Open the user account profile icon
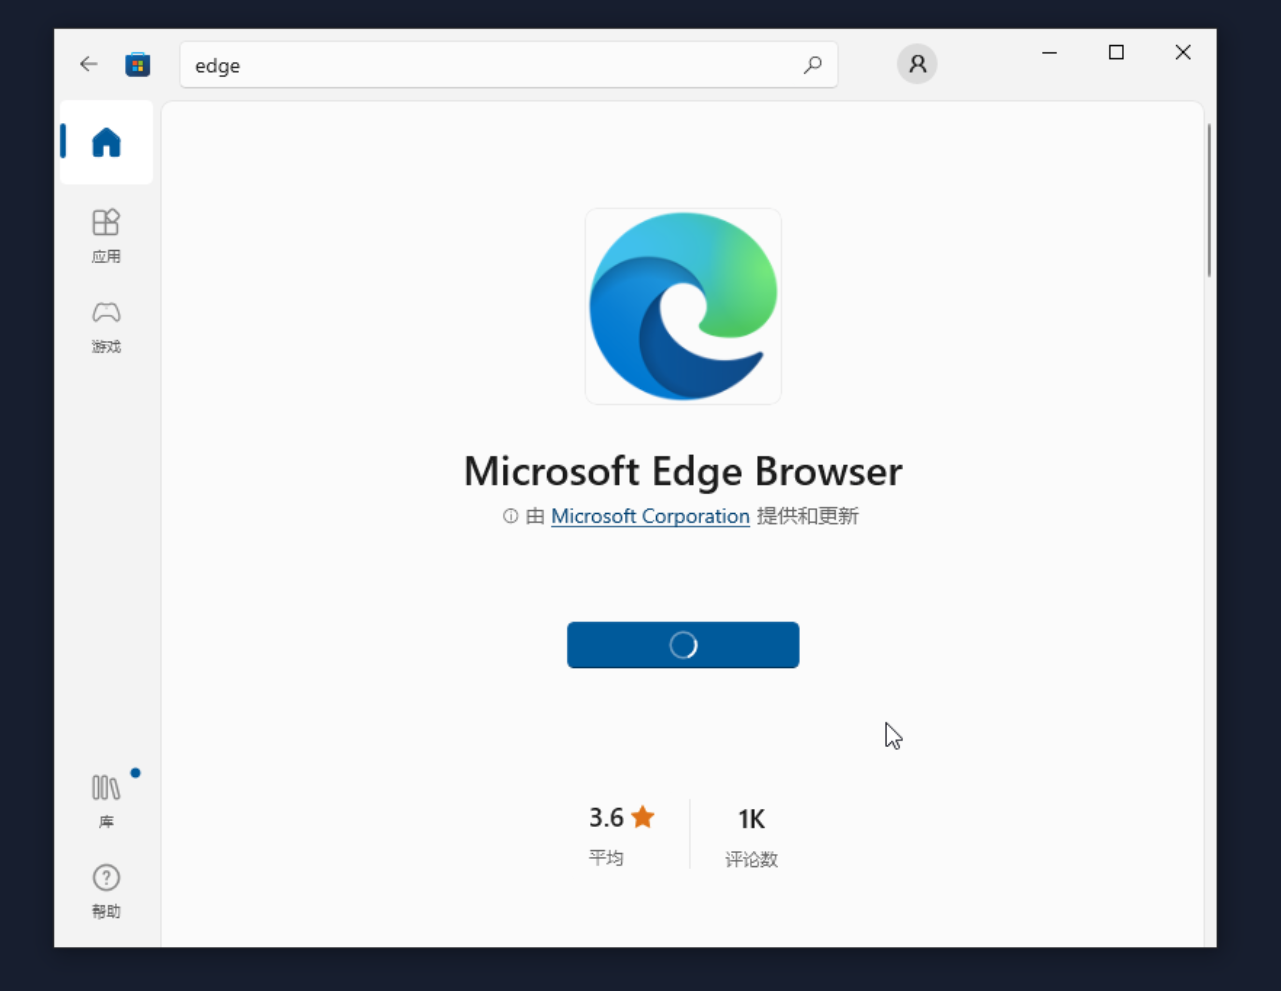This screenshot has height=991, width=1281. click(x=917, y=65)
